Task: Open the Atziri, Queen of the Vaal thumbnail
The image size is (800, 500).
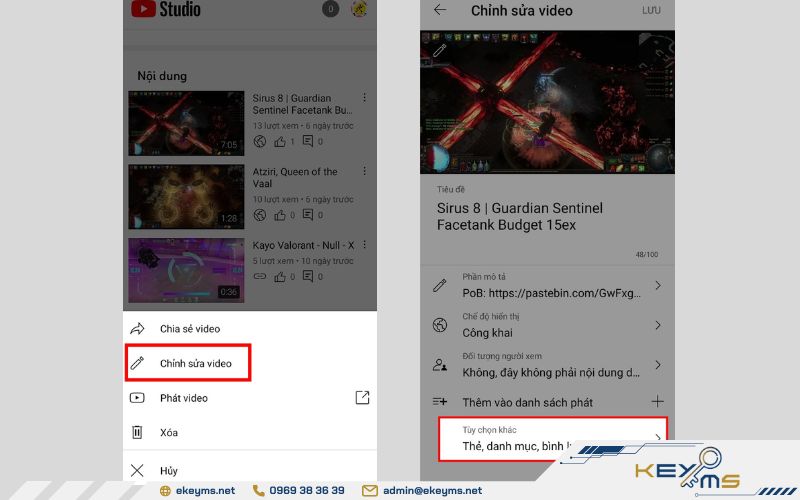Action: [186, 197]
